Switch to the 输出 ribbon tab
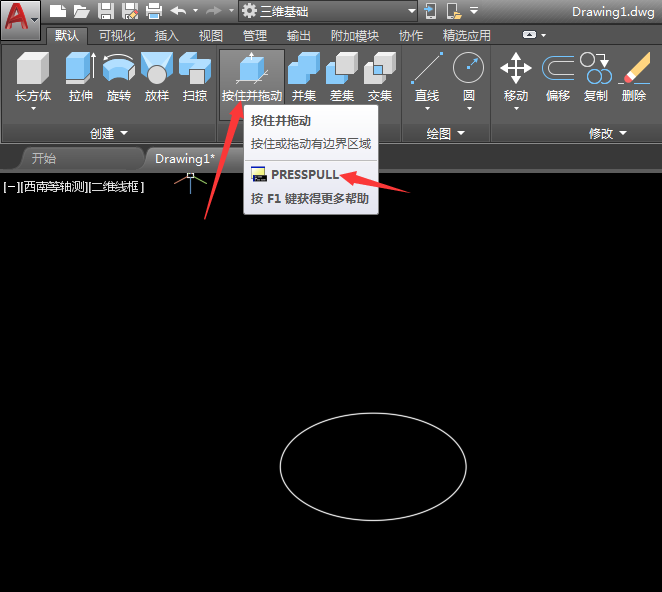This screenshot has height=592, width=662. pos(298,36)
